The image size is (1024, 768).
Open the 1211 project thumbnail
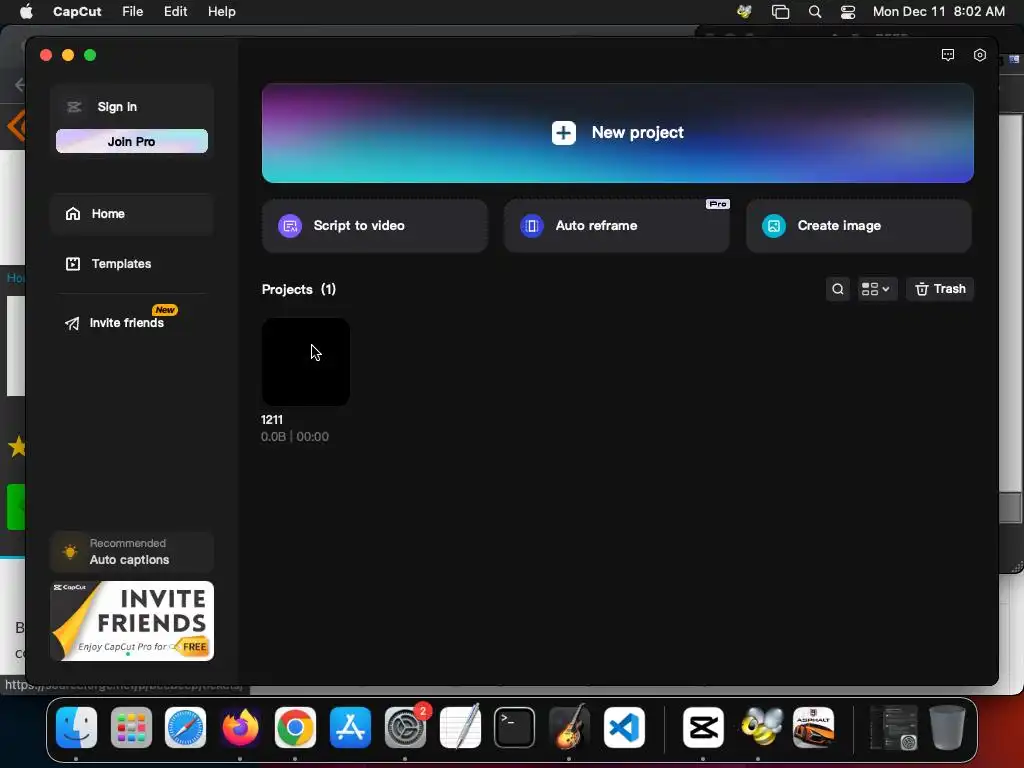coord(306,362)
